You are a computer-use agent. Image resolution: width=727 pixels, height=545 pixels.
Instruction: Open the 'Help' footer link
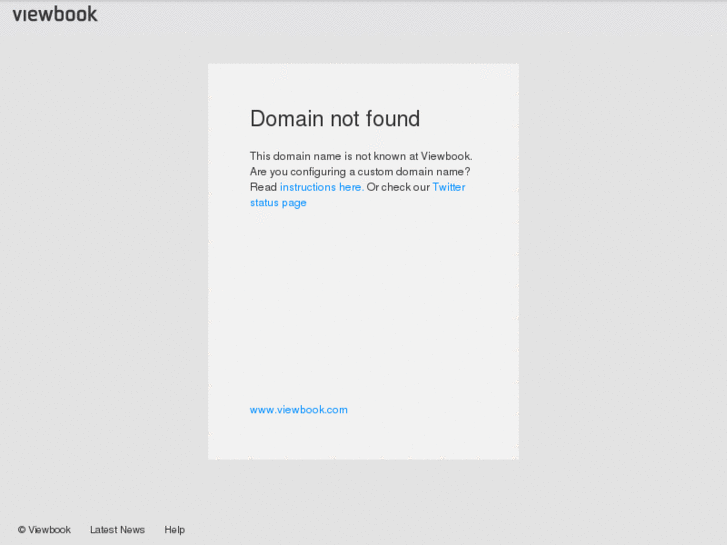tap(174, 530)
